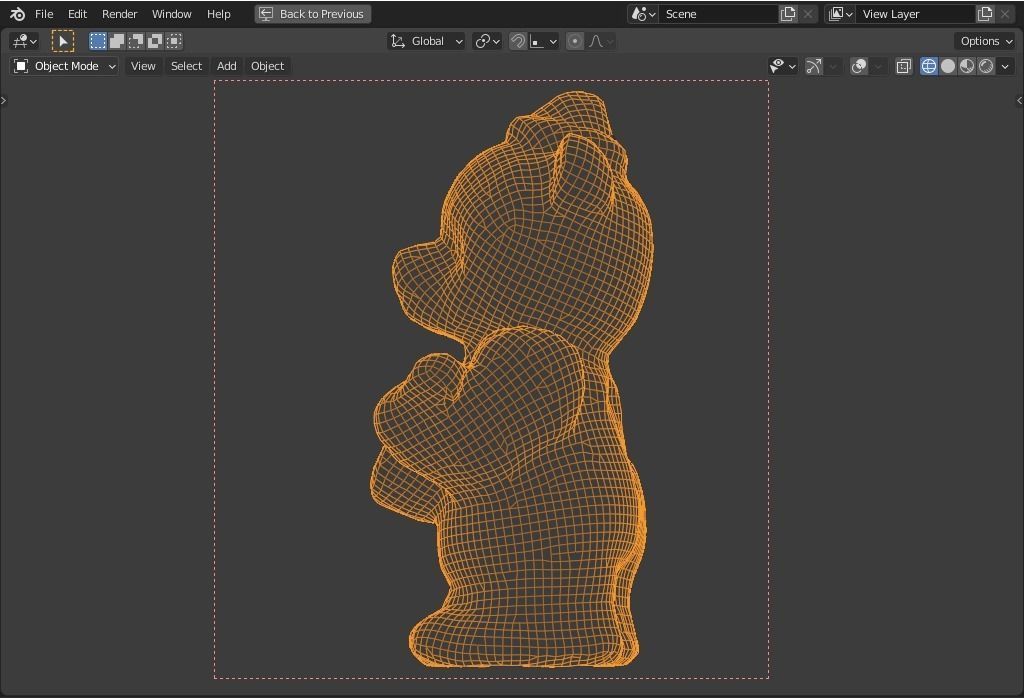Open the editor type selector dropdown
Image resolution: width=1024 pixels, height=698 pixels.
click(25, 41)
